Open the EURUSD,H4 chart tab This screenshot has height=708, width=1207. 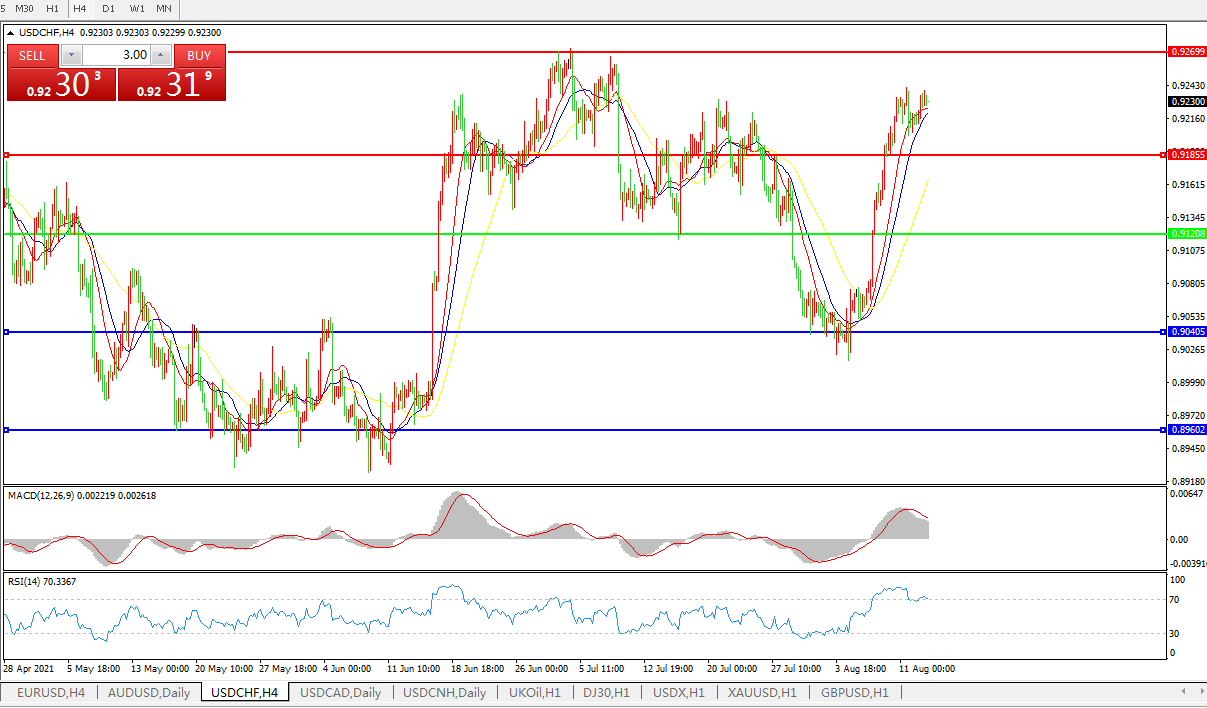pos(51,692)
